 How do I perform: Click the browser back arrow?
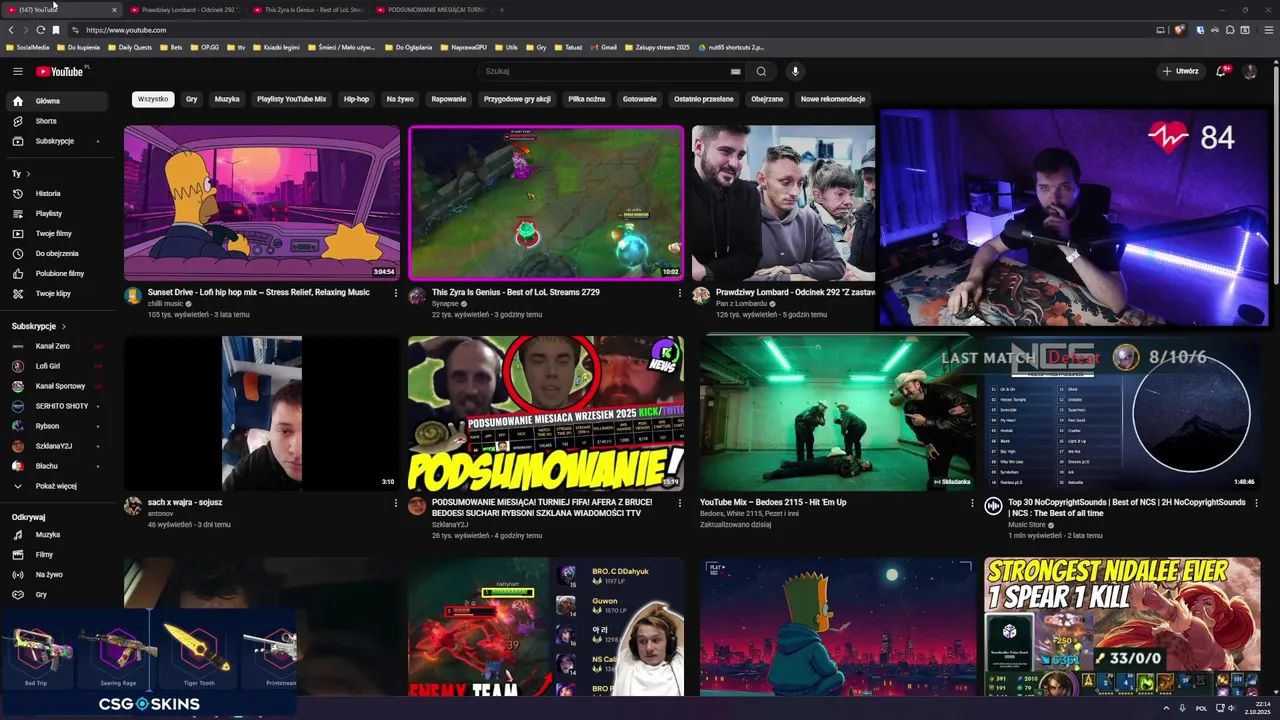[x=11, y=30]
